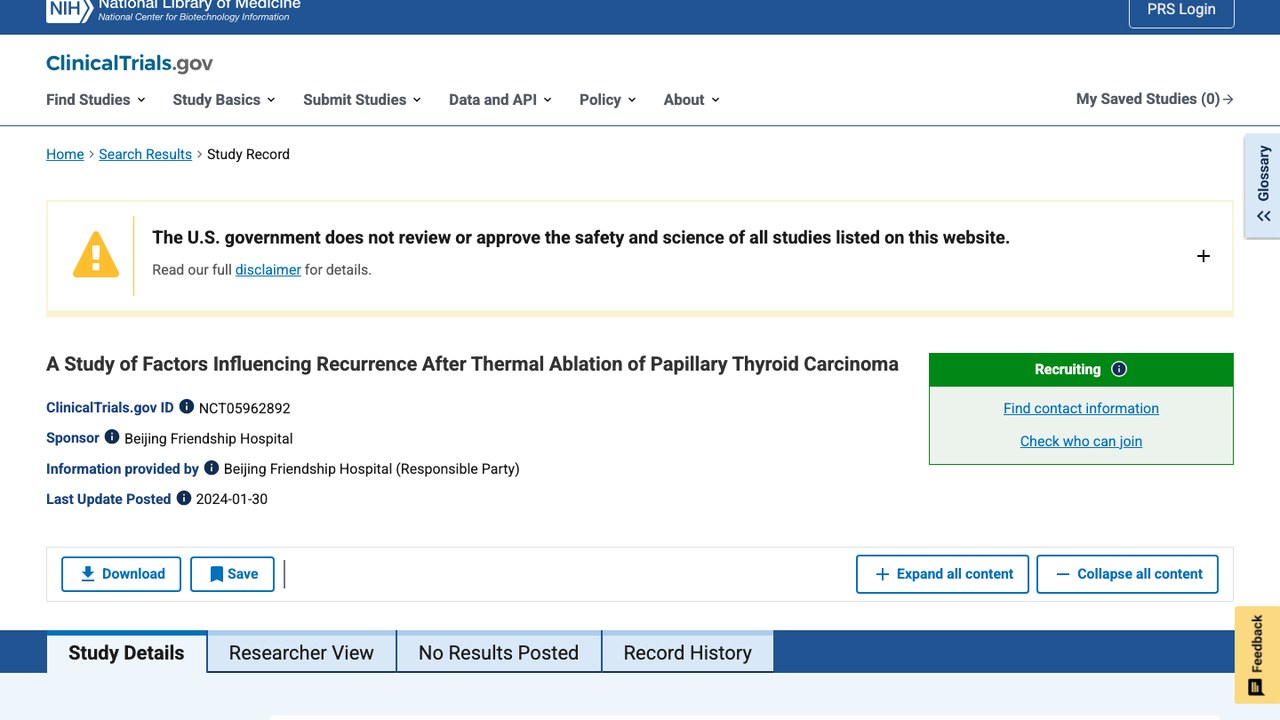Save this study with bookmark button

click(x=233, y=574)
